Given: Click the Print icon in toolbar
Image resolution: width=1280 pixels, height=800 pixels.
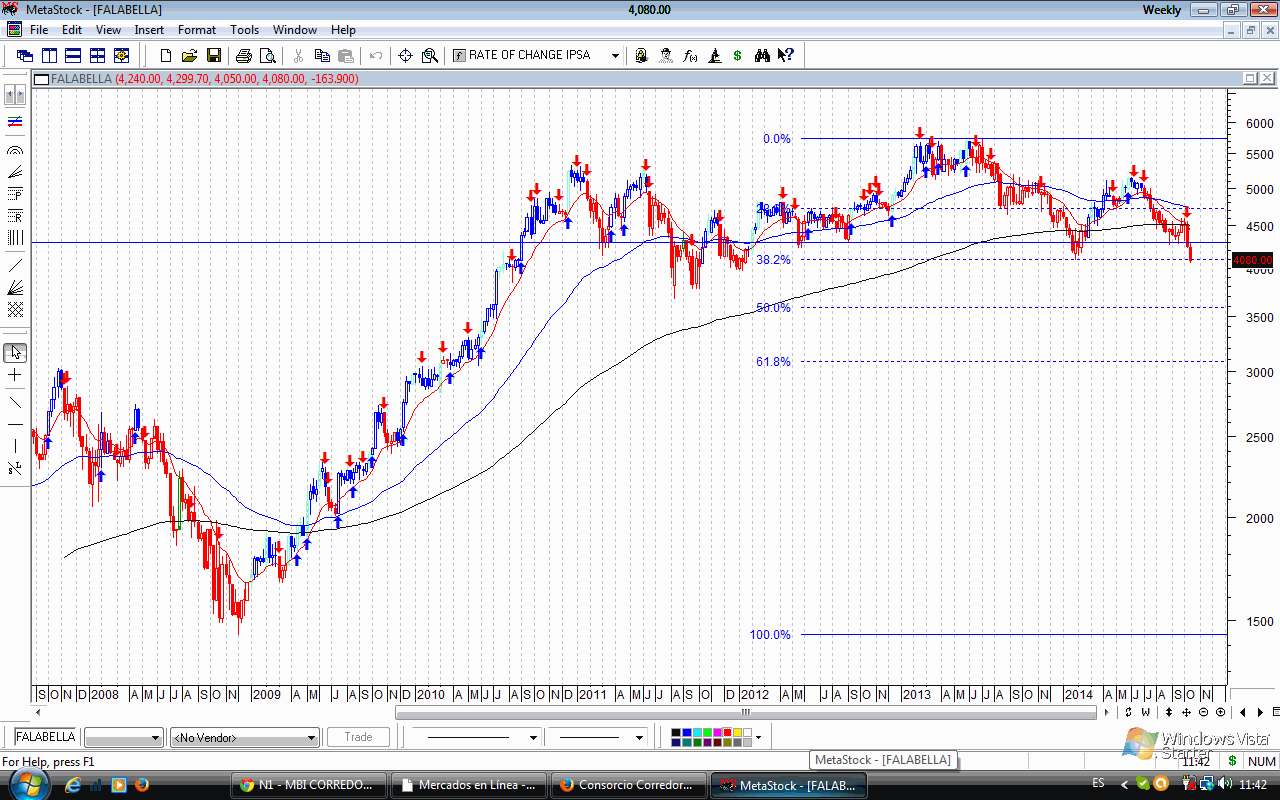Looking at the screenshot, I should pyautogui.click(x=244, y=56).
